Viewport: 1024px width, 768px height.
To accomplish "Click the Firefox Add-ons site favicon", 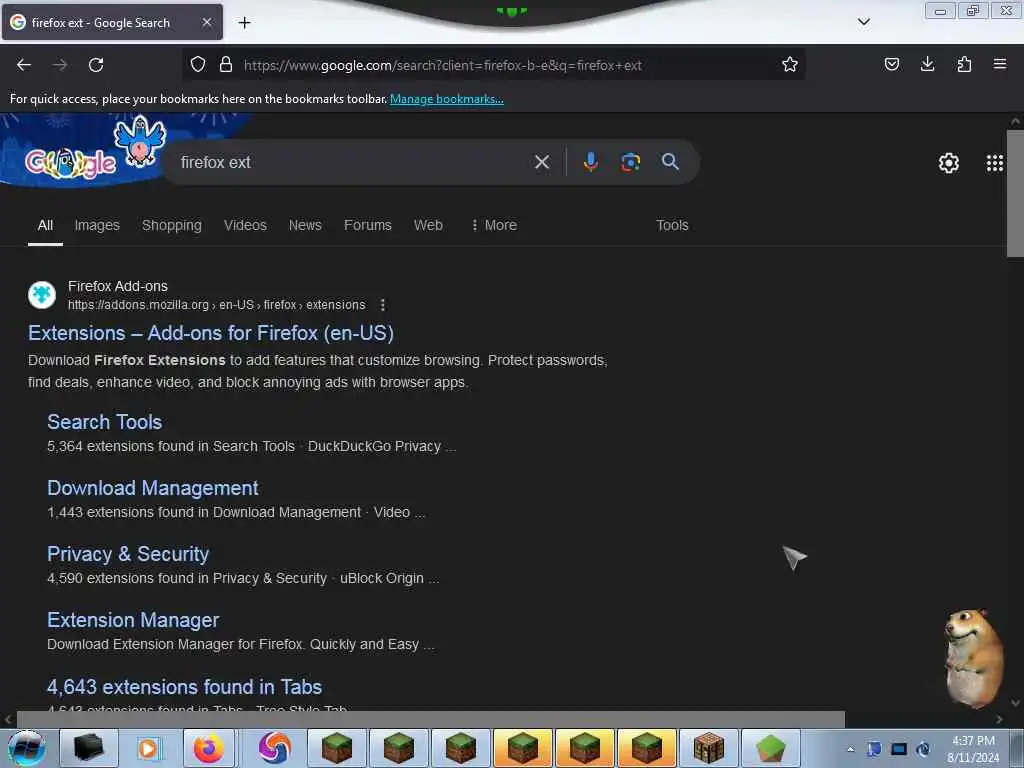I will [42, 295].
